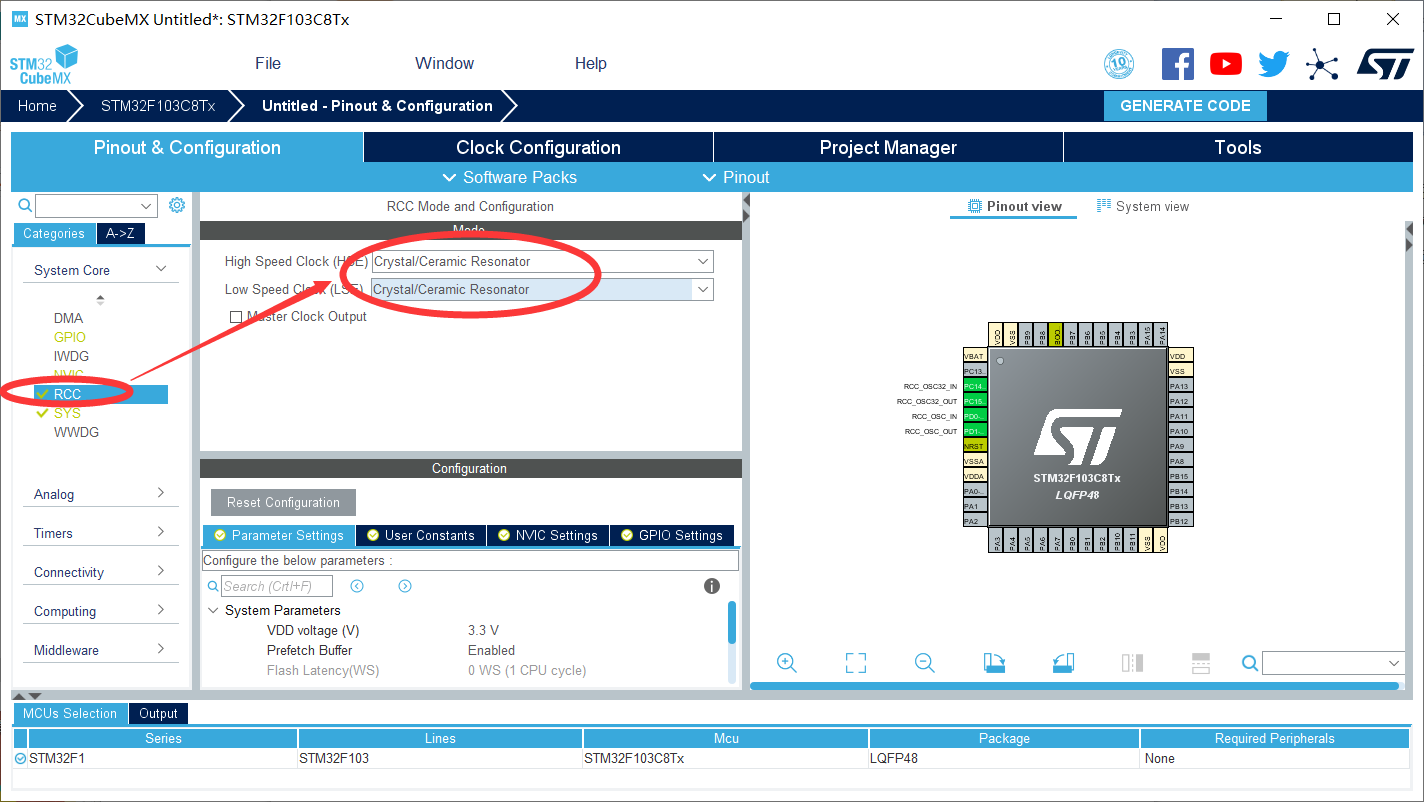
Task: Rotate the chip view clockwise
Action: [994, 662]
